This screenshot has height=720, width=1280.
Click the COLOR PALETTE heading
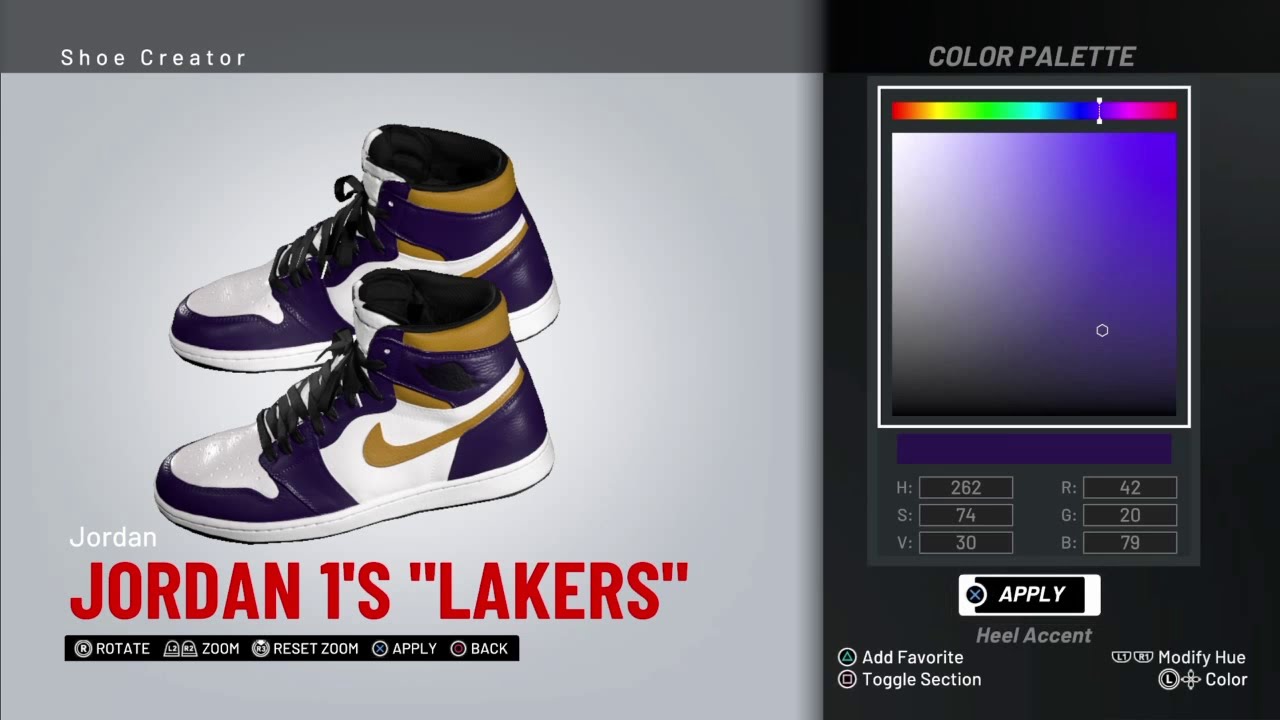[1031, 57]
